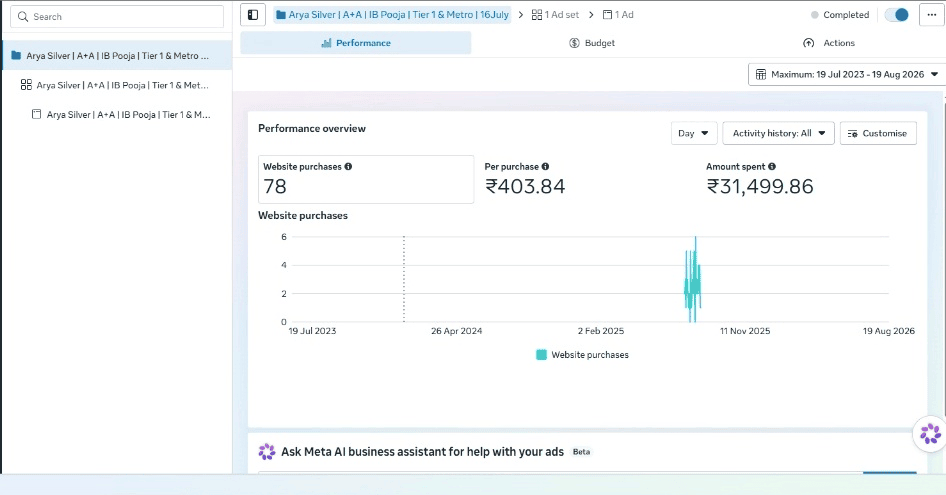Viewport: 946px width, 495px height.
Task: Select Arya Silver campaign in sidebar
Action: coord(117,56)
